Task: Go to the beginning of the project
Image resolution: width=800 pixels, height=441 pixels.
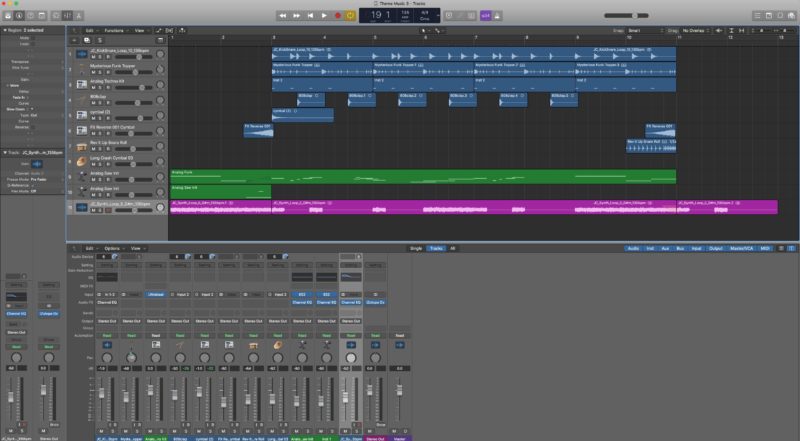Action: click(x=310, y=16)
